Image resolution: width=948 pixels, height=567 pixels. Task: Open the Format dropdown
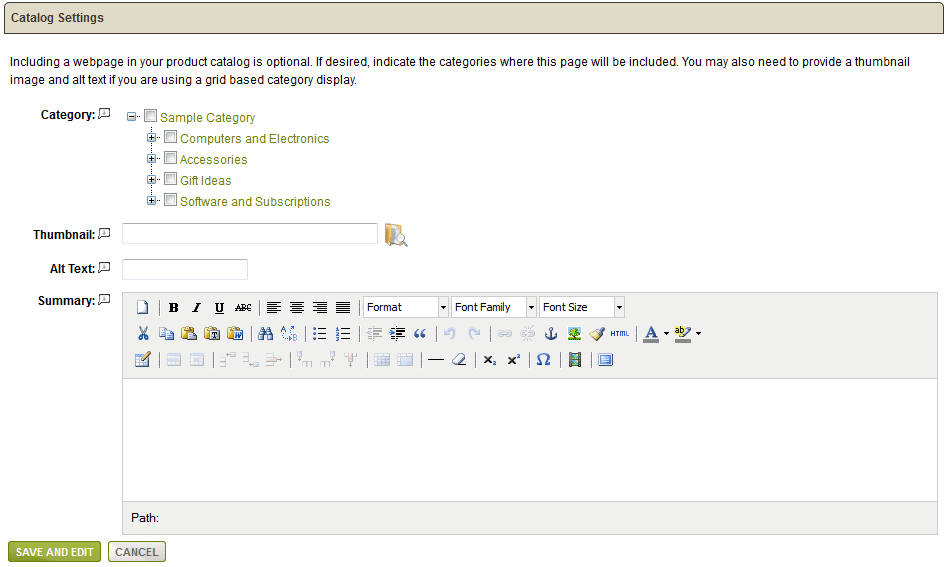point(406,307)
